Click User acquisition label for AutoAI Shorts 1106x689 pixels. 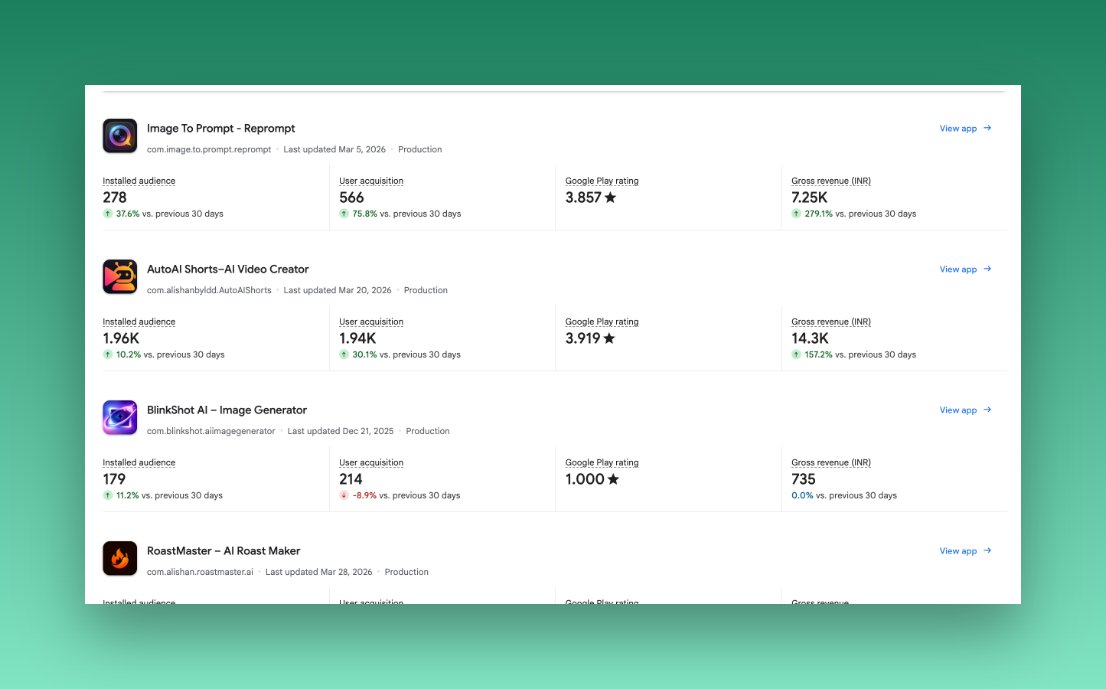coord(371,322)
